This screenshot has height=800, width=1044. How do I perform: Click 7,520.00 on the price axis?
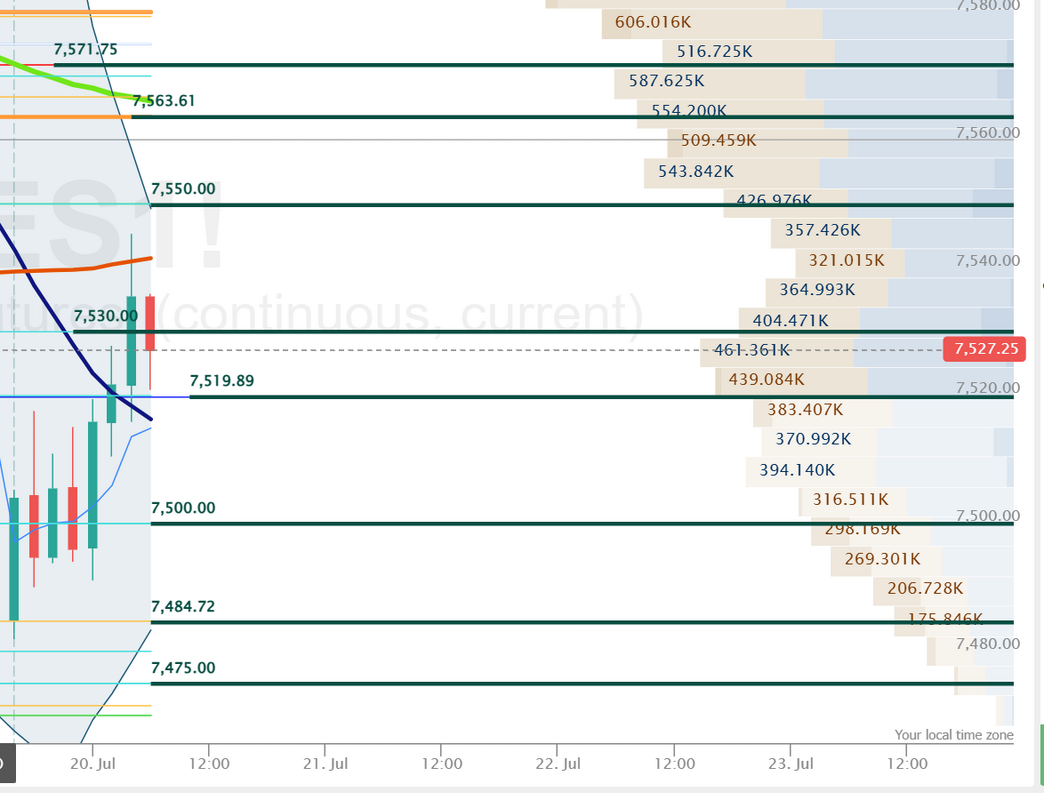click(987, 387)
